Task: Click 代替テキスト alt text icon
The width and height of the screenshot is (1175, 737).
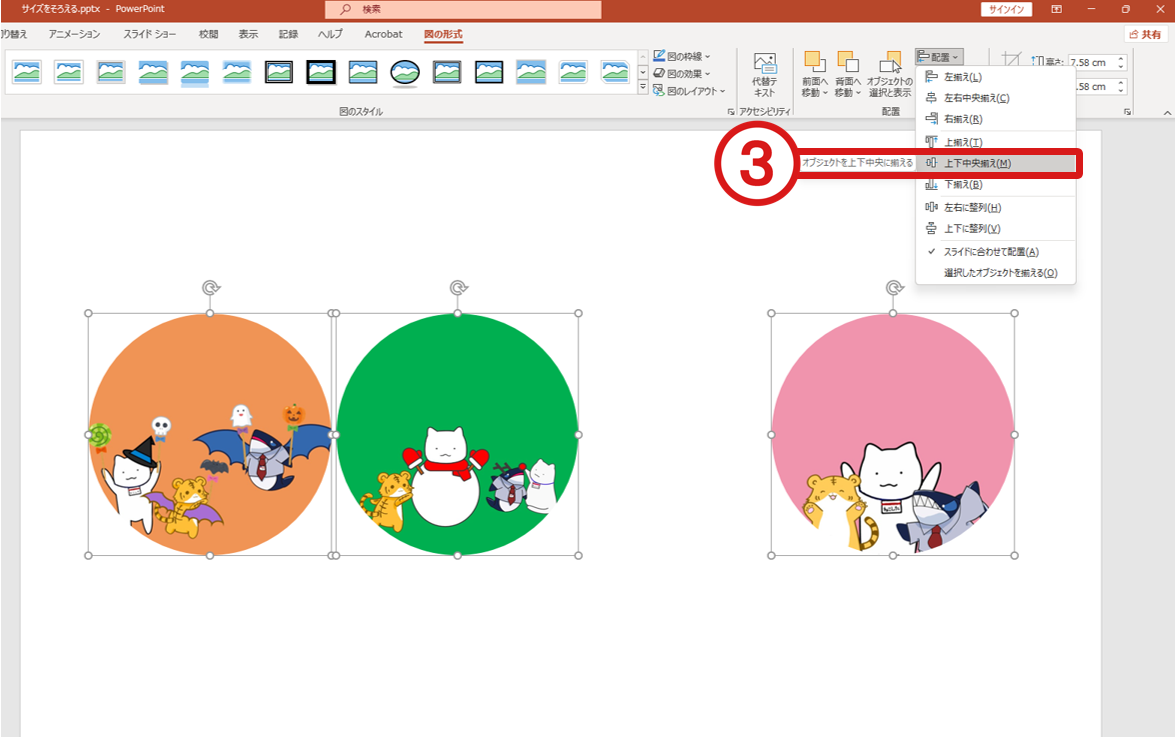Action: coord(764,64)
